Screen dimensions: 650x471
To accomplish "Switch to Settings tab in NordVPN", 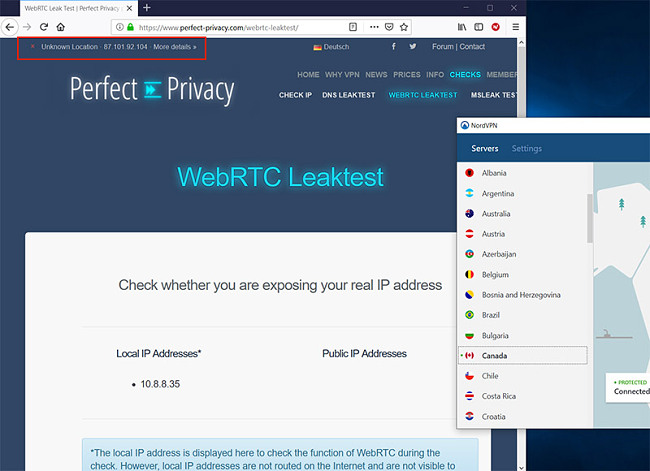I will [526, 148].
